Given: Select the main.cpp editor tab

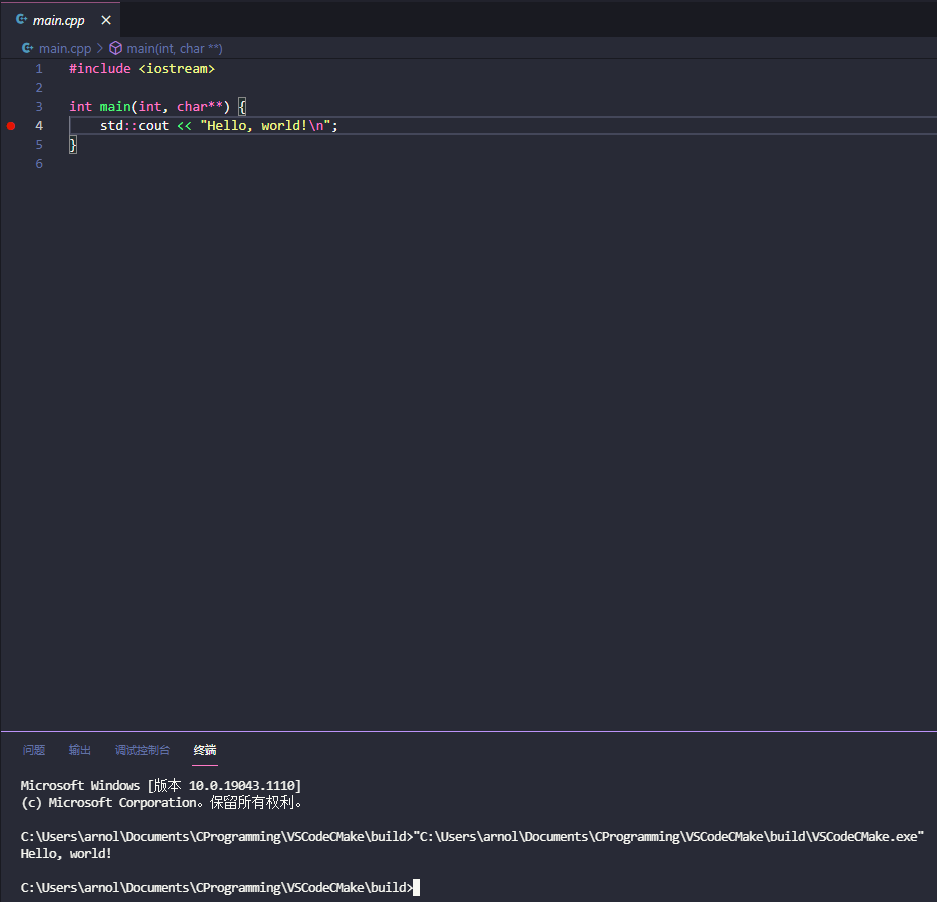Looking at the screenshot, I should (58, 20).
